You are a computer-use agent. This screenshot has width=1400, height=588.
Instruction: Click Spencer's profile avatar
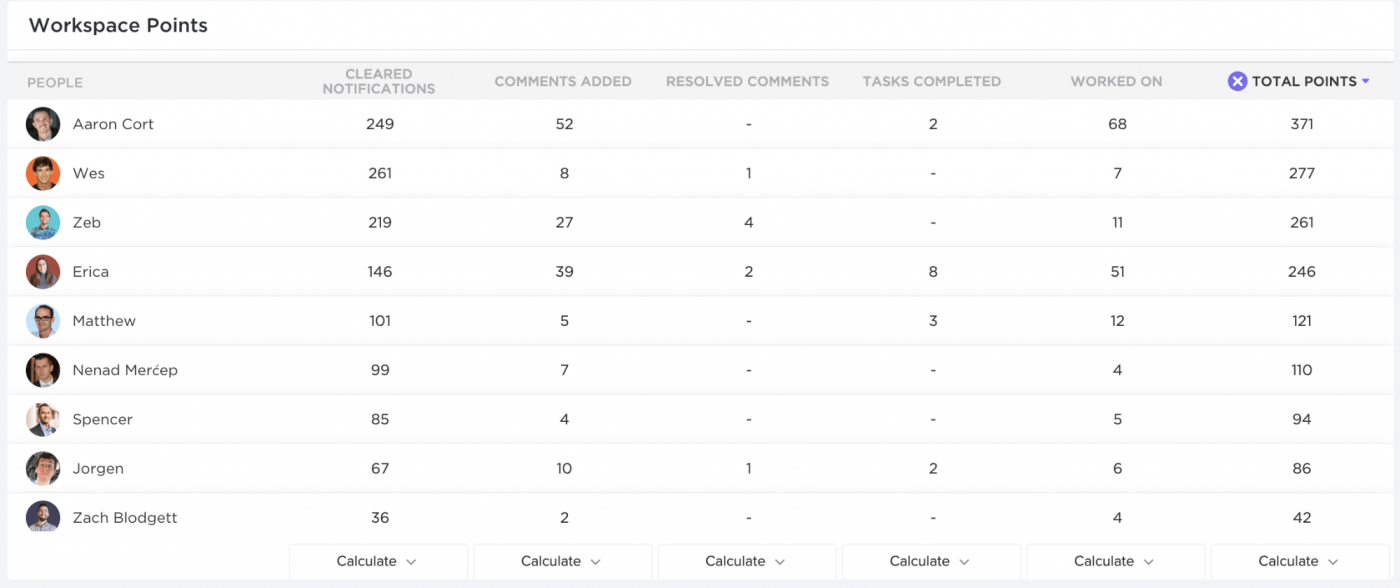43,419
